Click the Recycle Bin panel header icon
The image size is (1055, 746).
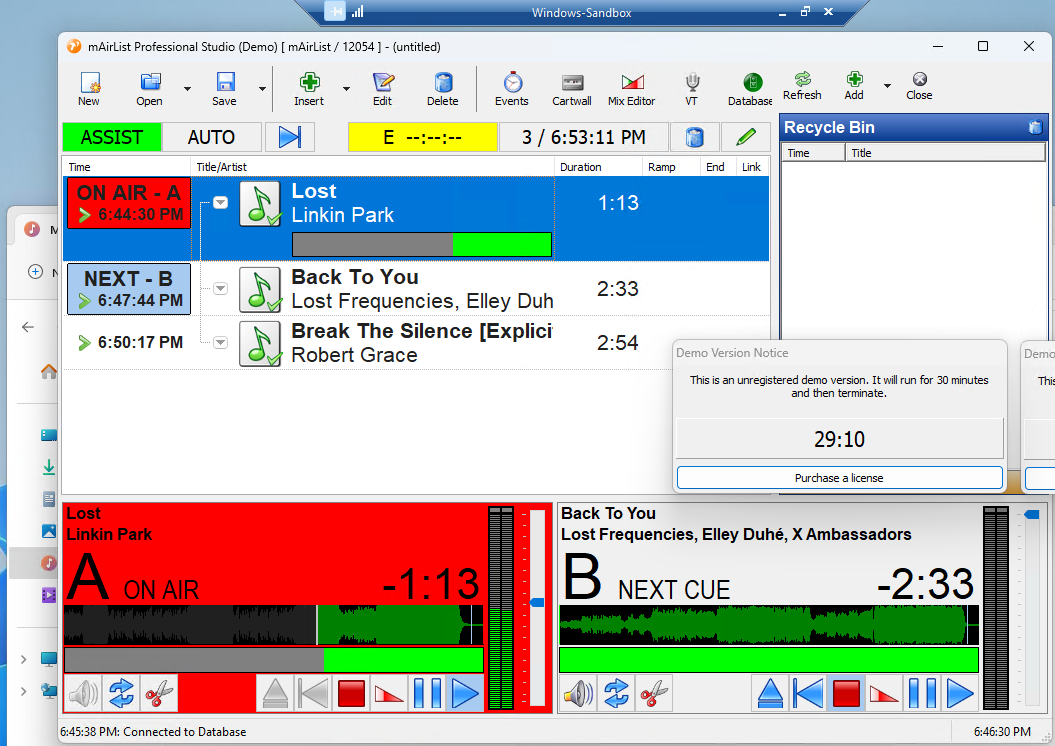pyautogui.click(x=1035, y=127)
